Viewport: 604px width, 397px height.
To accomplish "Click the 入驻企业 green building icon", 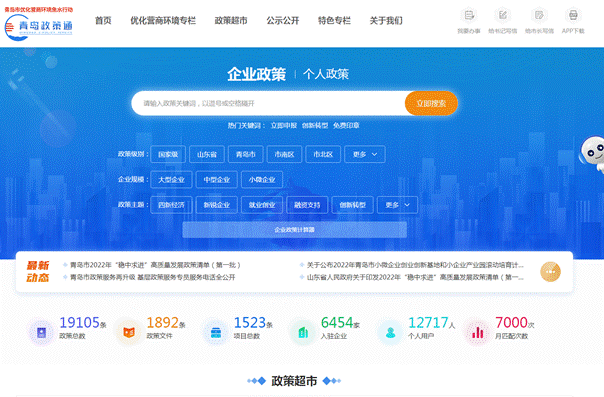I will pos(303,332).
